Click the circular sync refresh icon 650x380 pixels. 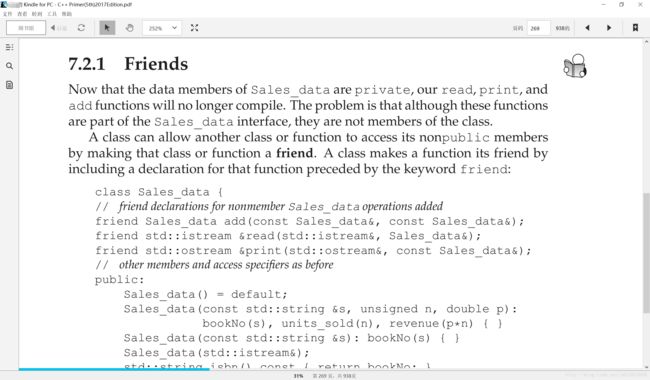tap(81, 28)
